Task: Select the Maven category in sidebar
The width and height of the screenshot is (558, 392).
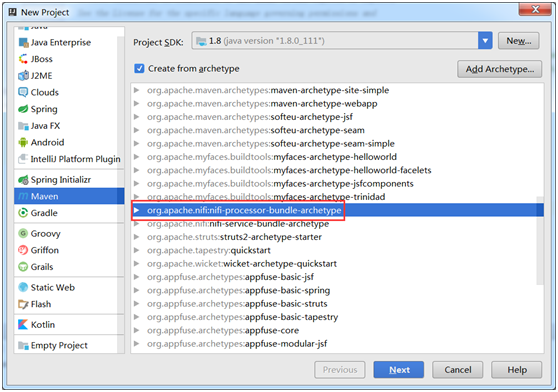Action: tap(69, 196)
